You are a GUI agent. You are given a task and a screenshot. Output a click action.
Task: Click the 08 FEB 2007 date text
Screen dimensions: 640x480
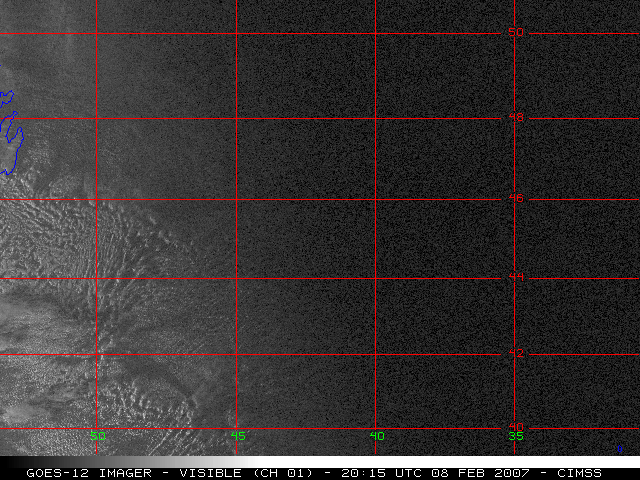click(480, 473)
